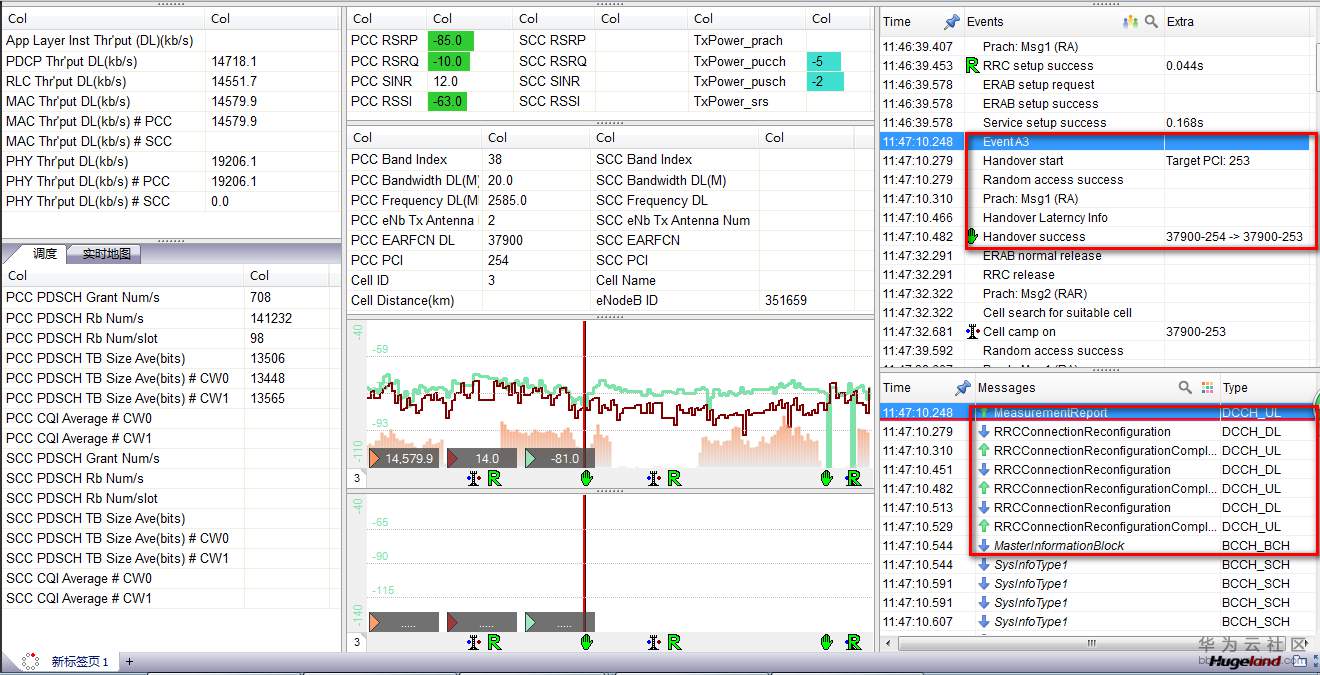Viewport: 1320px width, 675px height.
Task: Select the ERAB setup request event
Action: click(x=1094, y=85)
